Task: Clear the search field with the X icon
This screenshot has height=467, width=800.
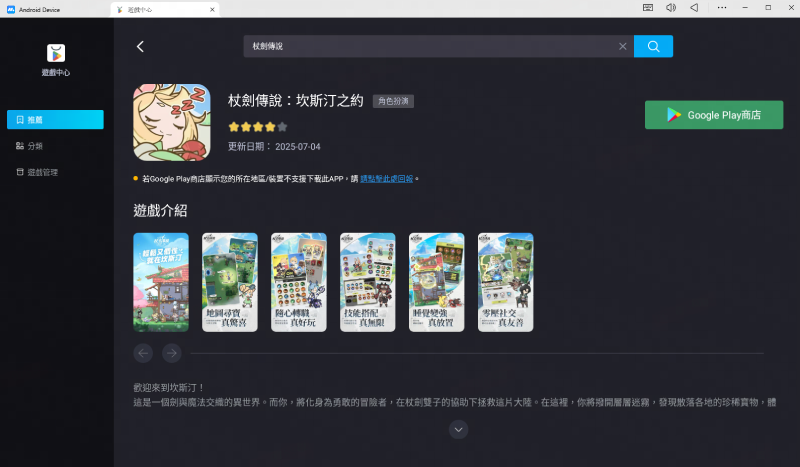Action: (622, 46)
